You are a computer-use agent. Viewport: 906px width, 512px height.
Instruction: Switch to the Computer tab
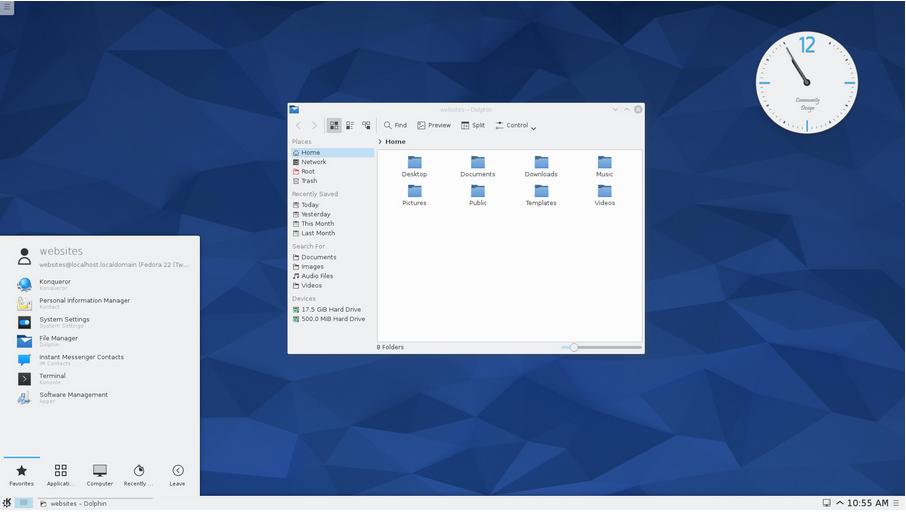99,475
